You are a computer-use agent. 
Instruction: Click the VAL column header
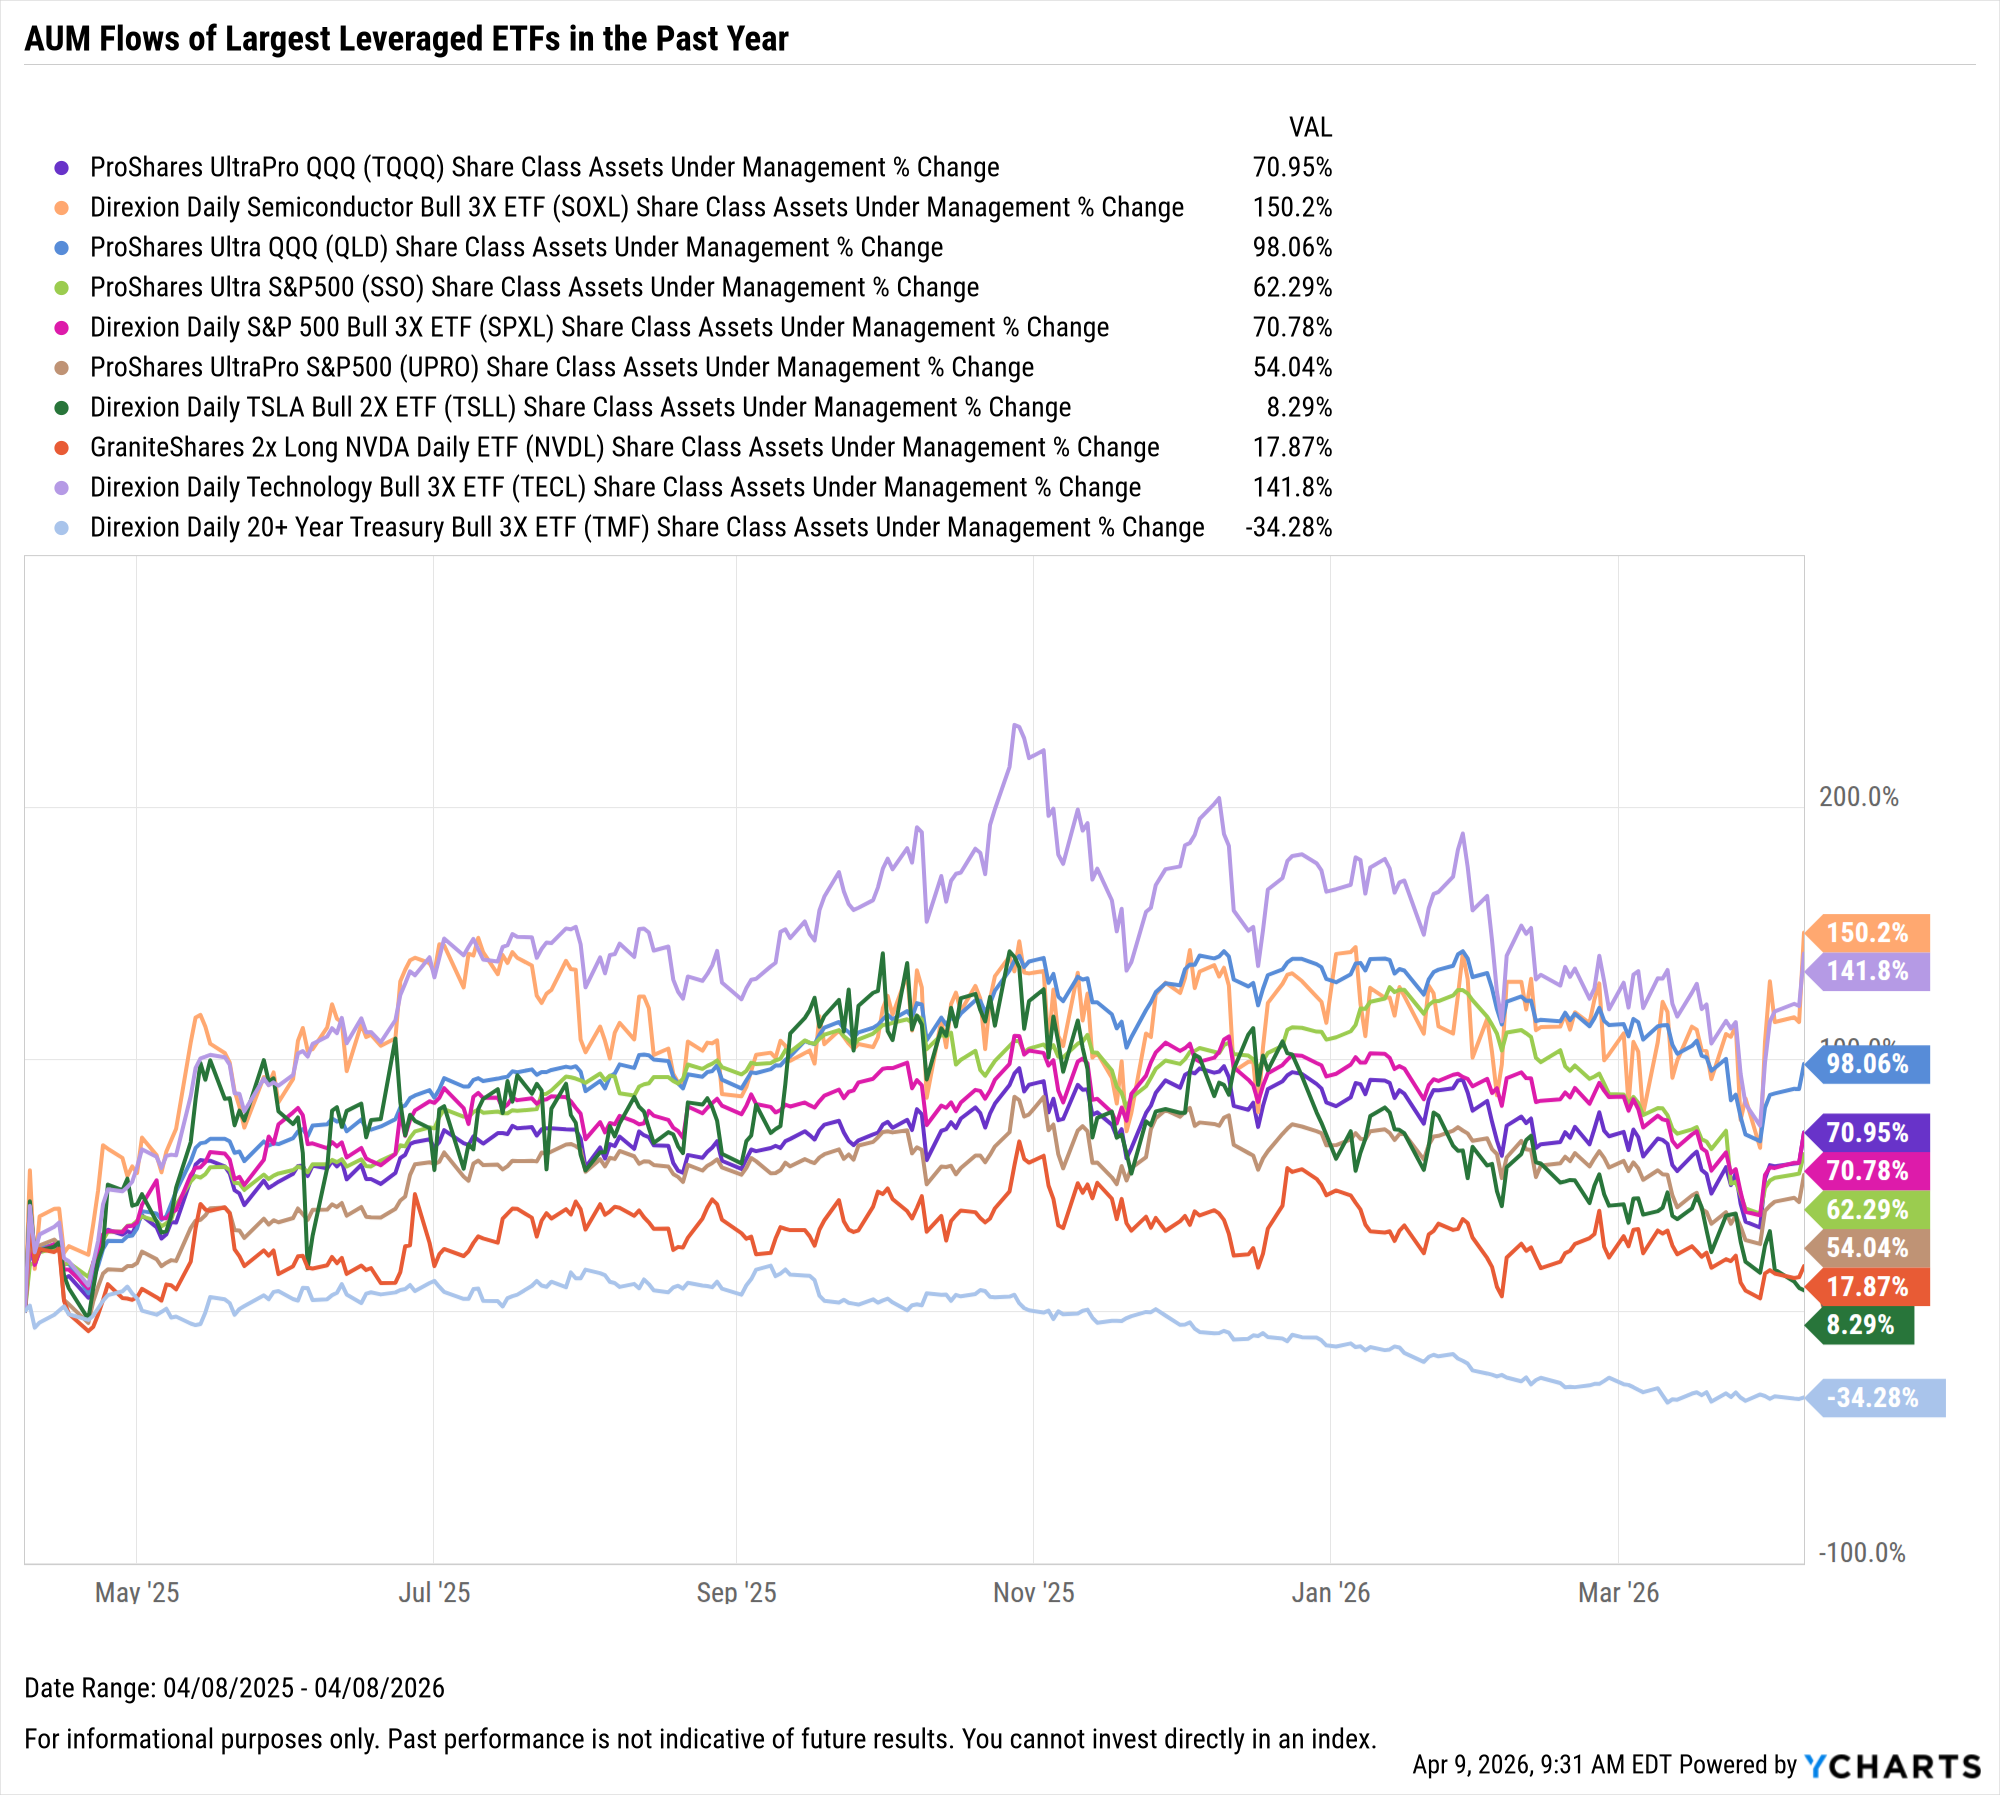point(1310,128)
